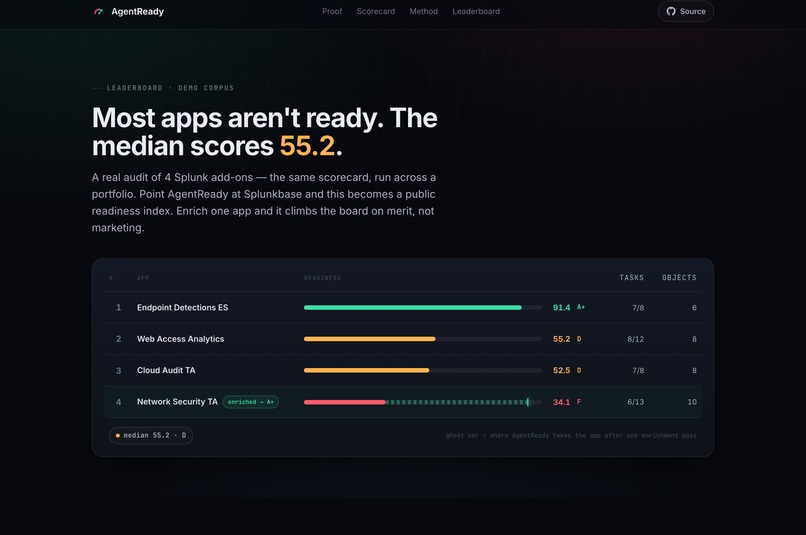Click the LEADERBOARD · DEMO CORPUS eyebrow label
Viewport: 806px width, 535px height.
(x=170, y=88)
